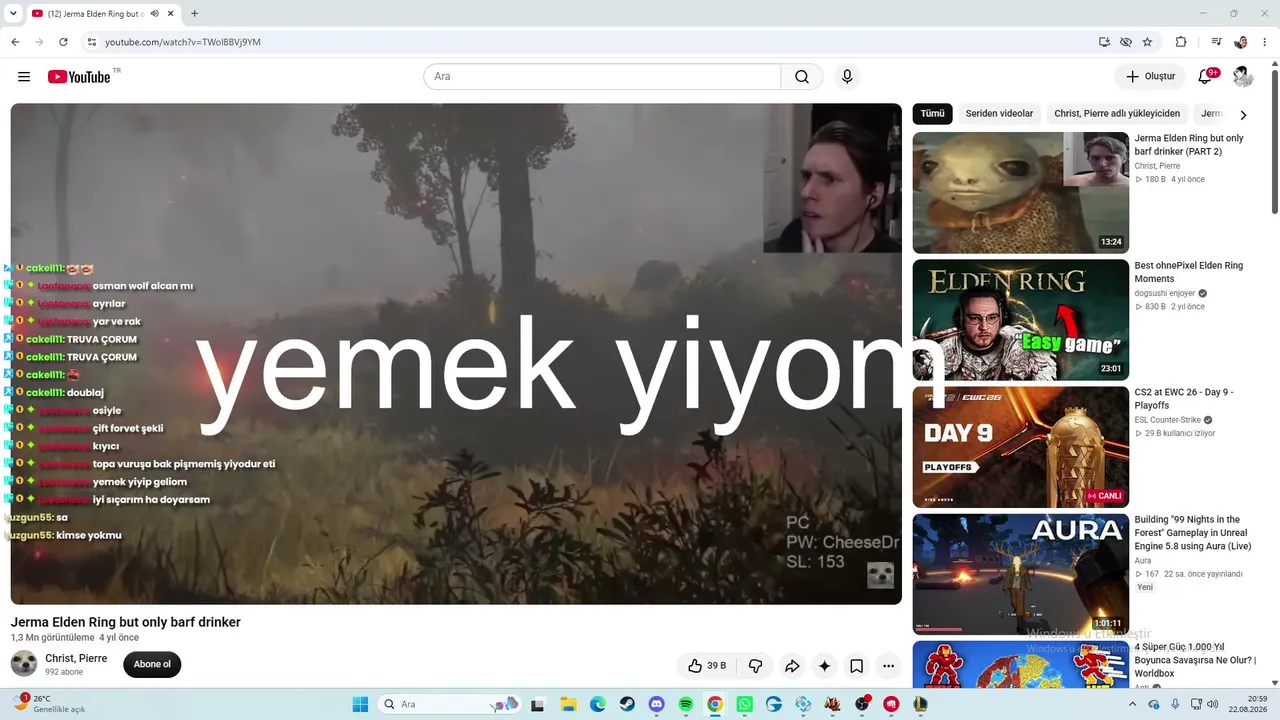This screenshot has height=720, width=1280.
Task: Open the weather widget showing 26°C
Action: (x=48, y=704)
